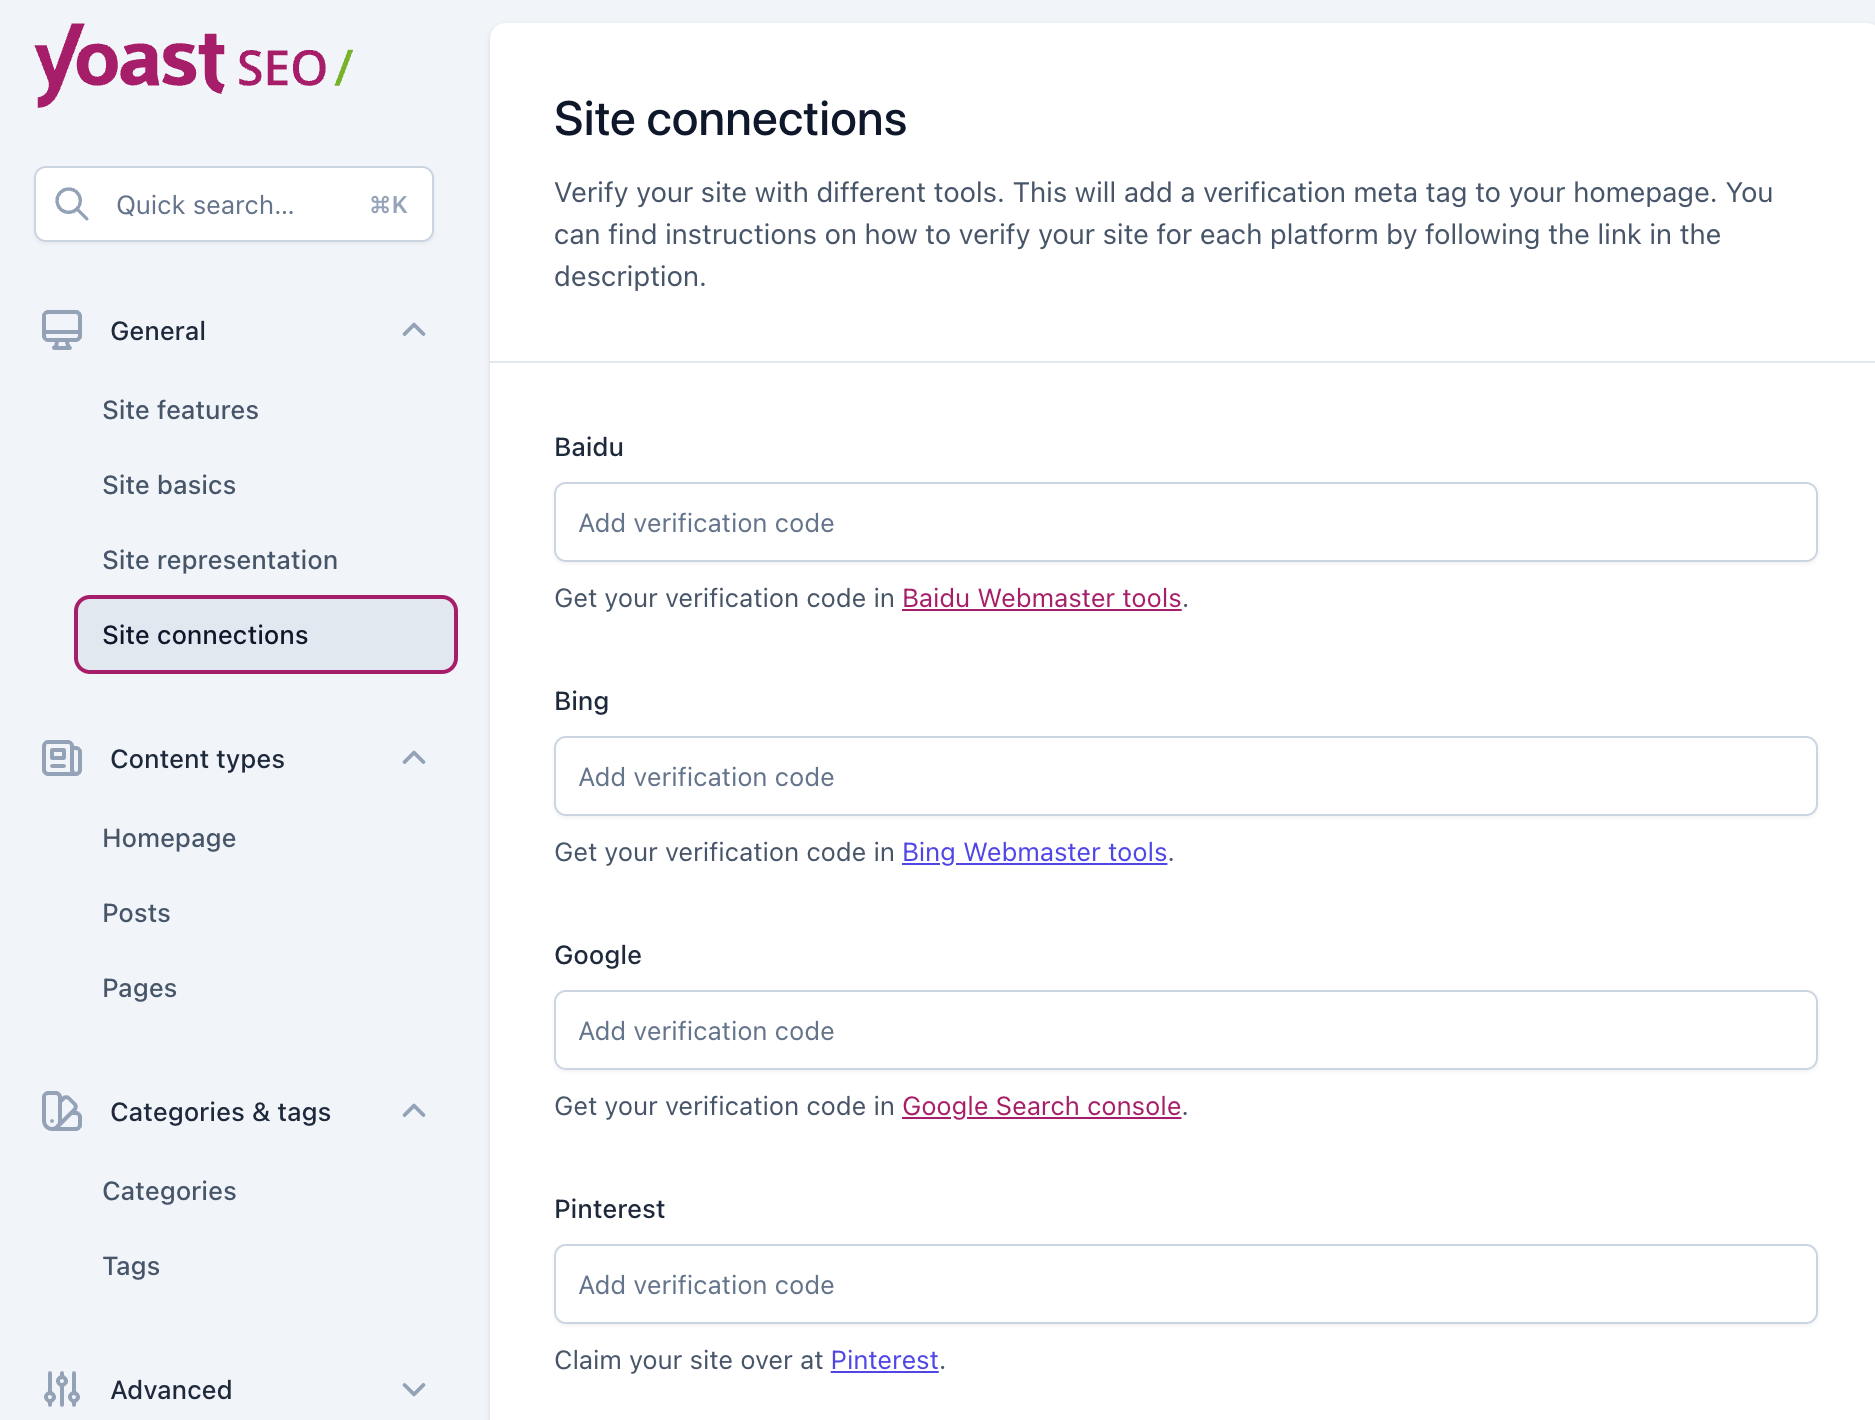
Task: Select Site connections menu item
Action: (x=266, y=635)
